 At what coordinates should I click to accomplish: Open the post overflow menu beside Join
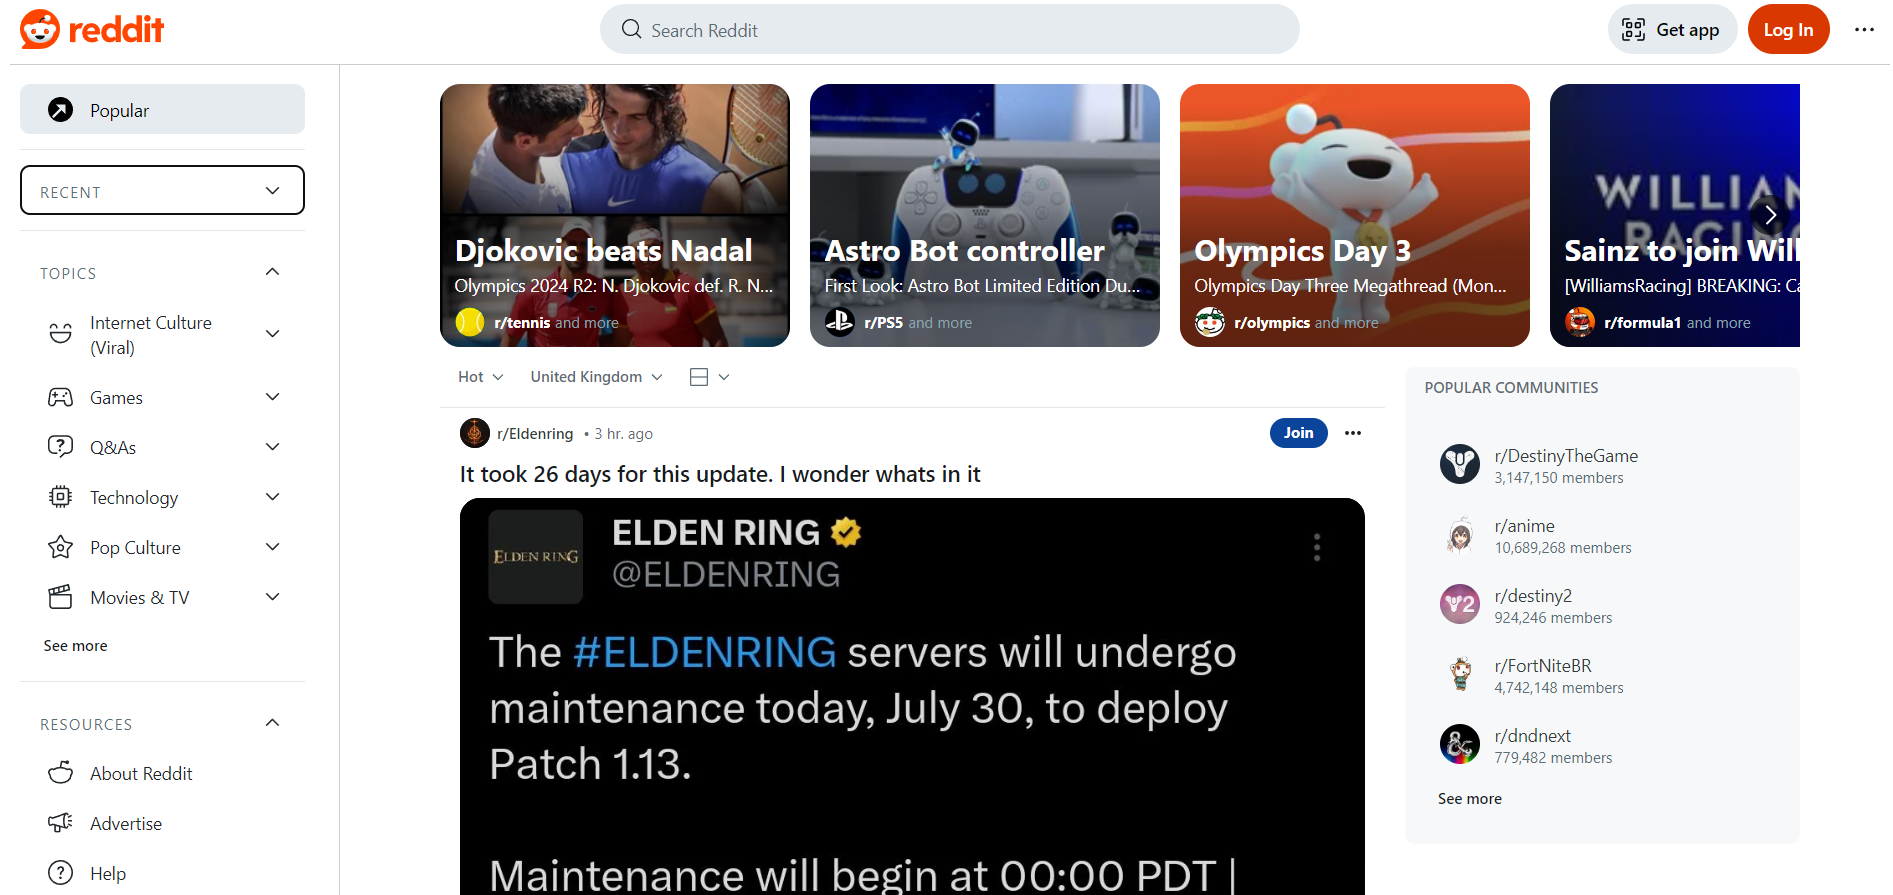tap(1353, 433)
